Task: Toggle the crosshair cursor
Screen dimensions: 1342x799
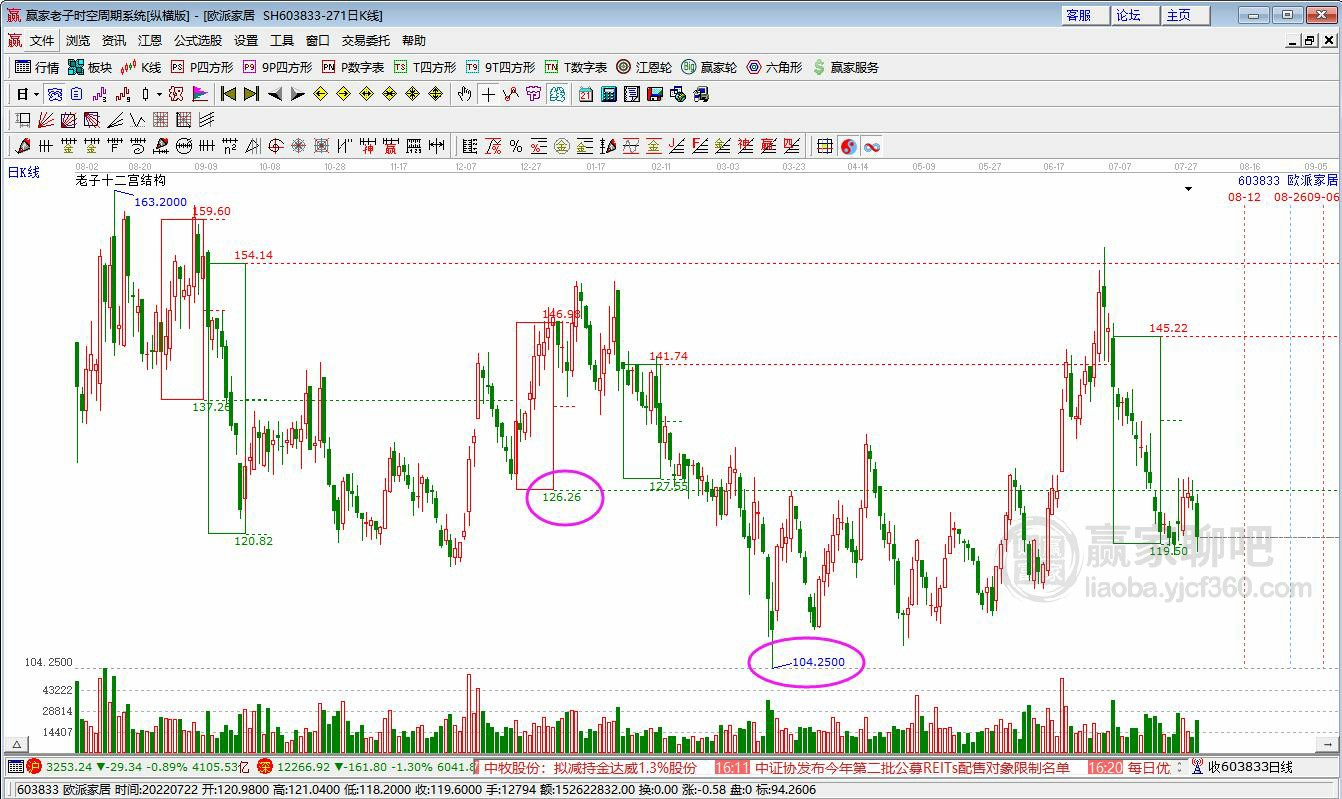Action: tap(488, 94)
